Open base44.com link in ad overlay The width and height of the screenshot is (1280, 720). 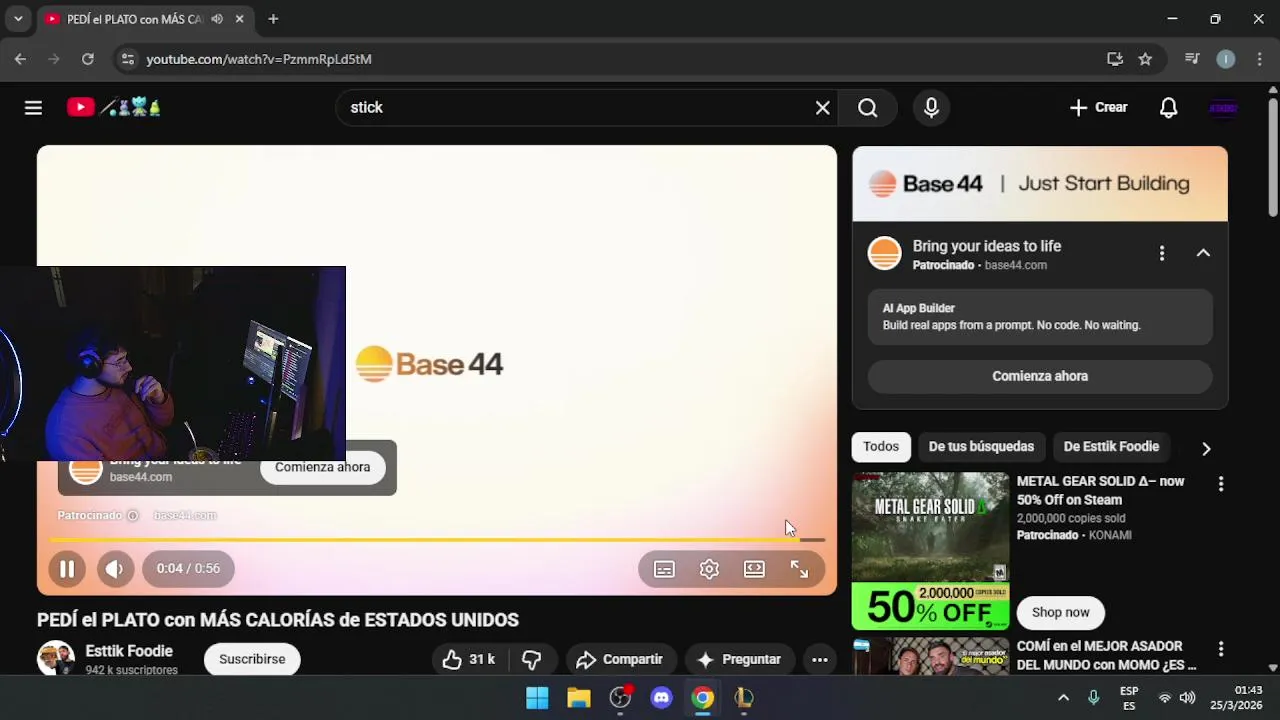(184, 516)
